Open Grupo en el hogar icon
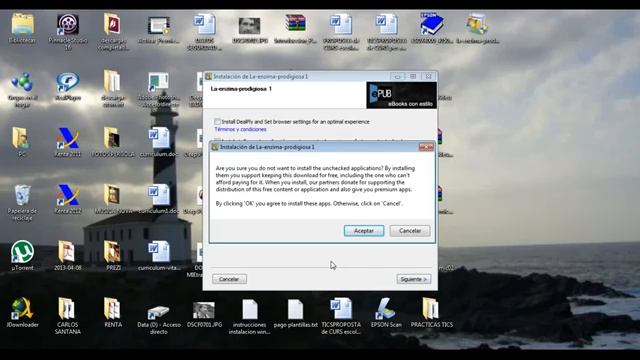This screenshot has height=360, width=640. [x=22, y=89]
